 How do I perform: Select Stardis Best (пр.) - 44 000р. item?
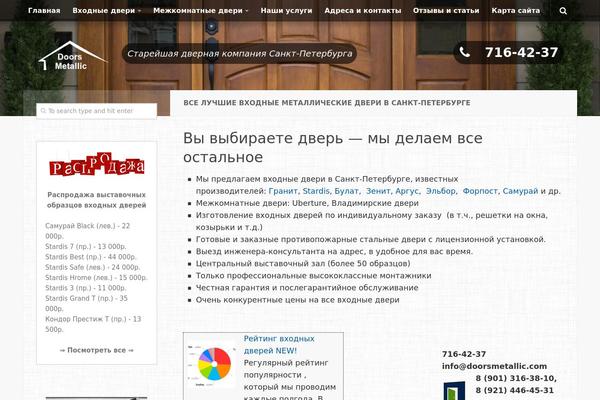click(91, 257)
